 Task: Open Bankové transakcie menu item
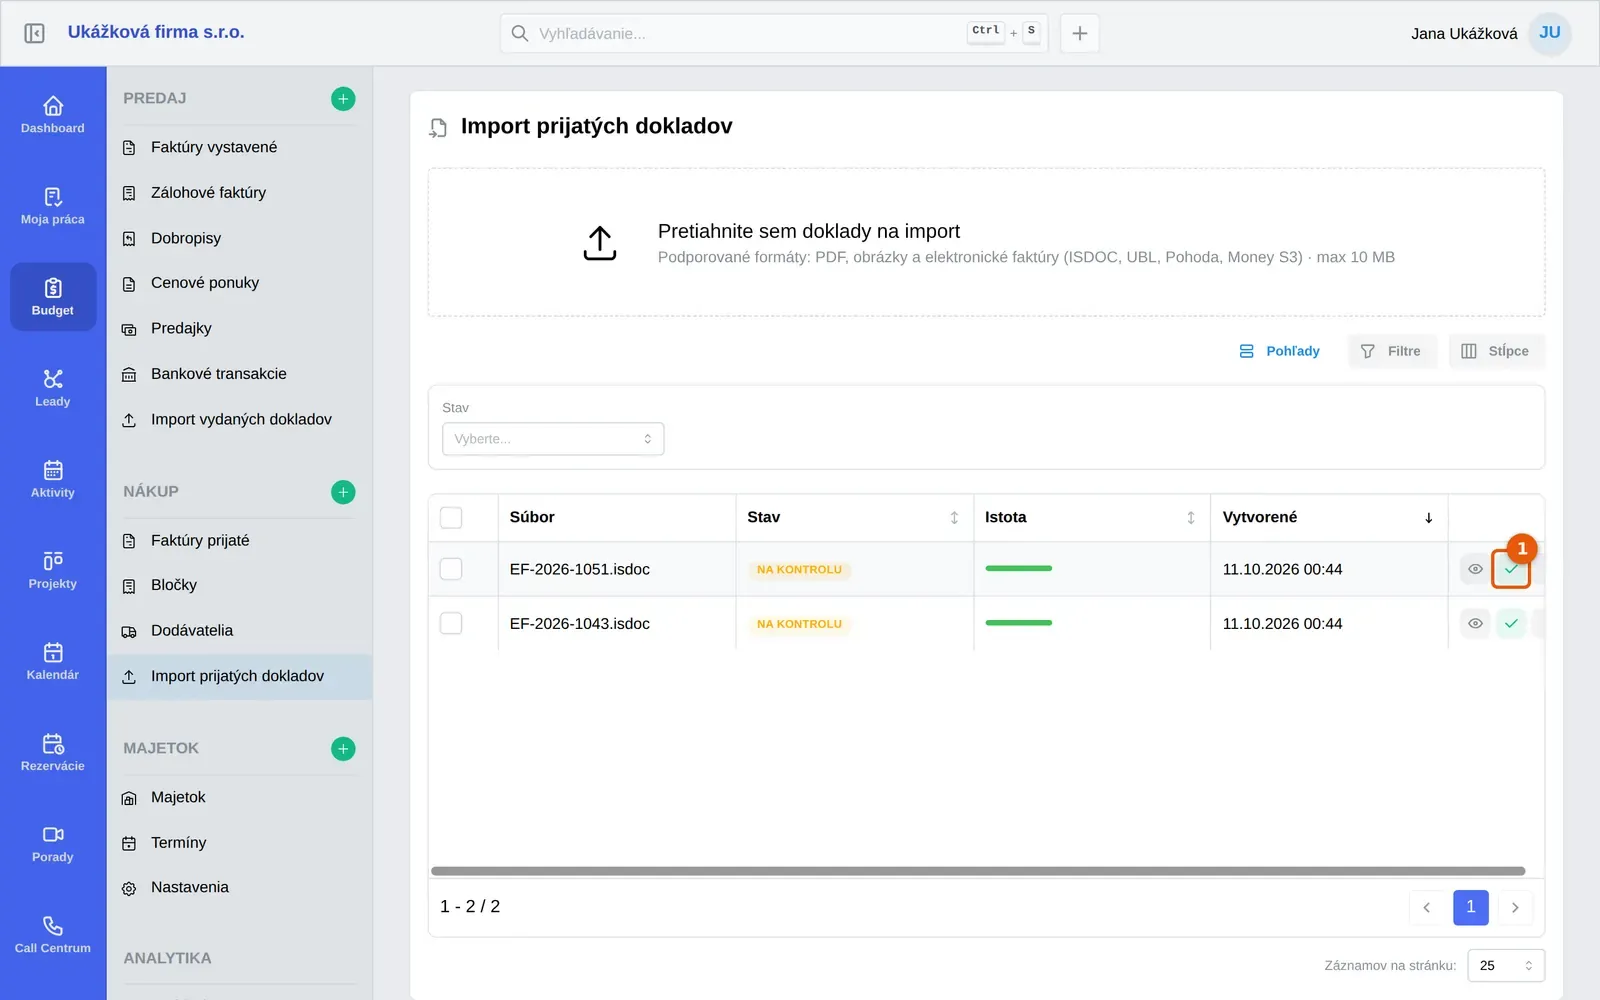click(x=239, y=374)
